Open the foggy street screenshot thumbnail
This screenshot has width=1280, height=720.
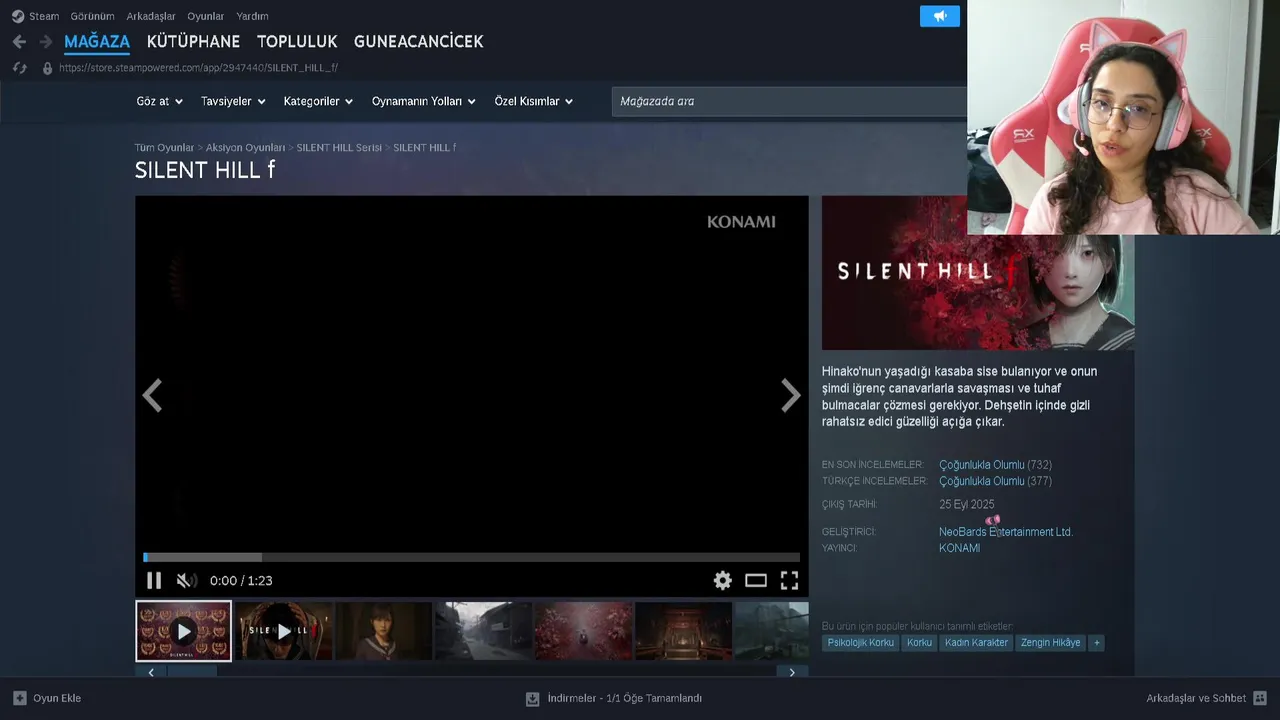pos(484,631)
